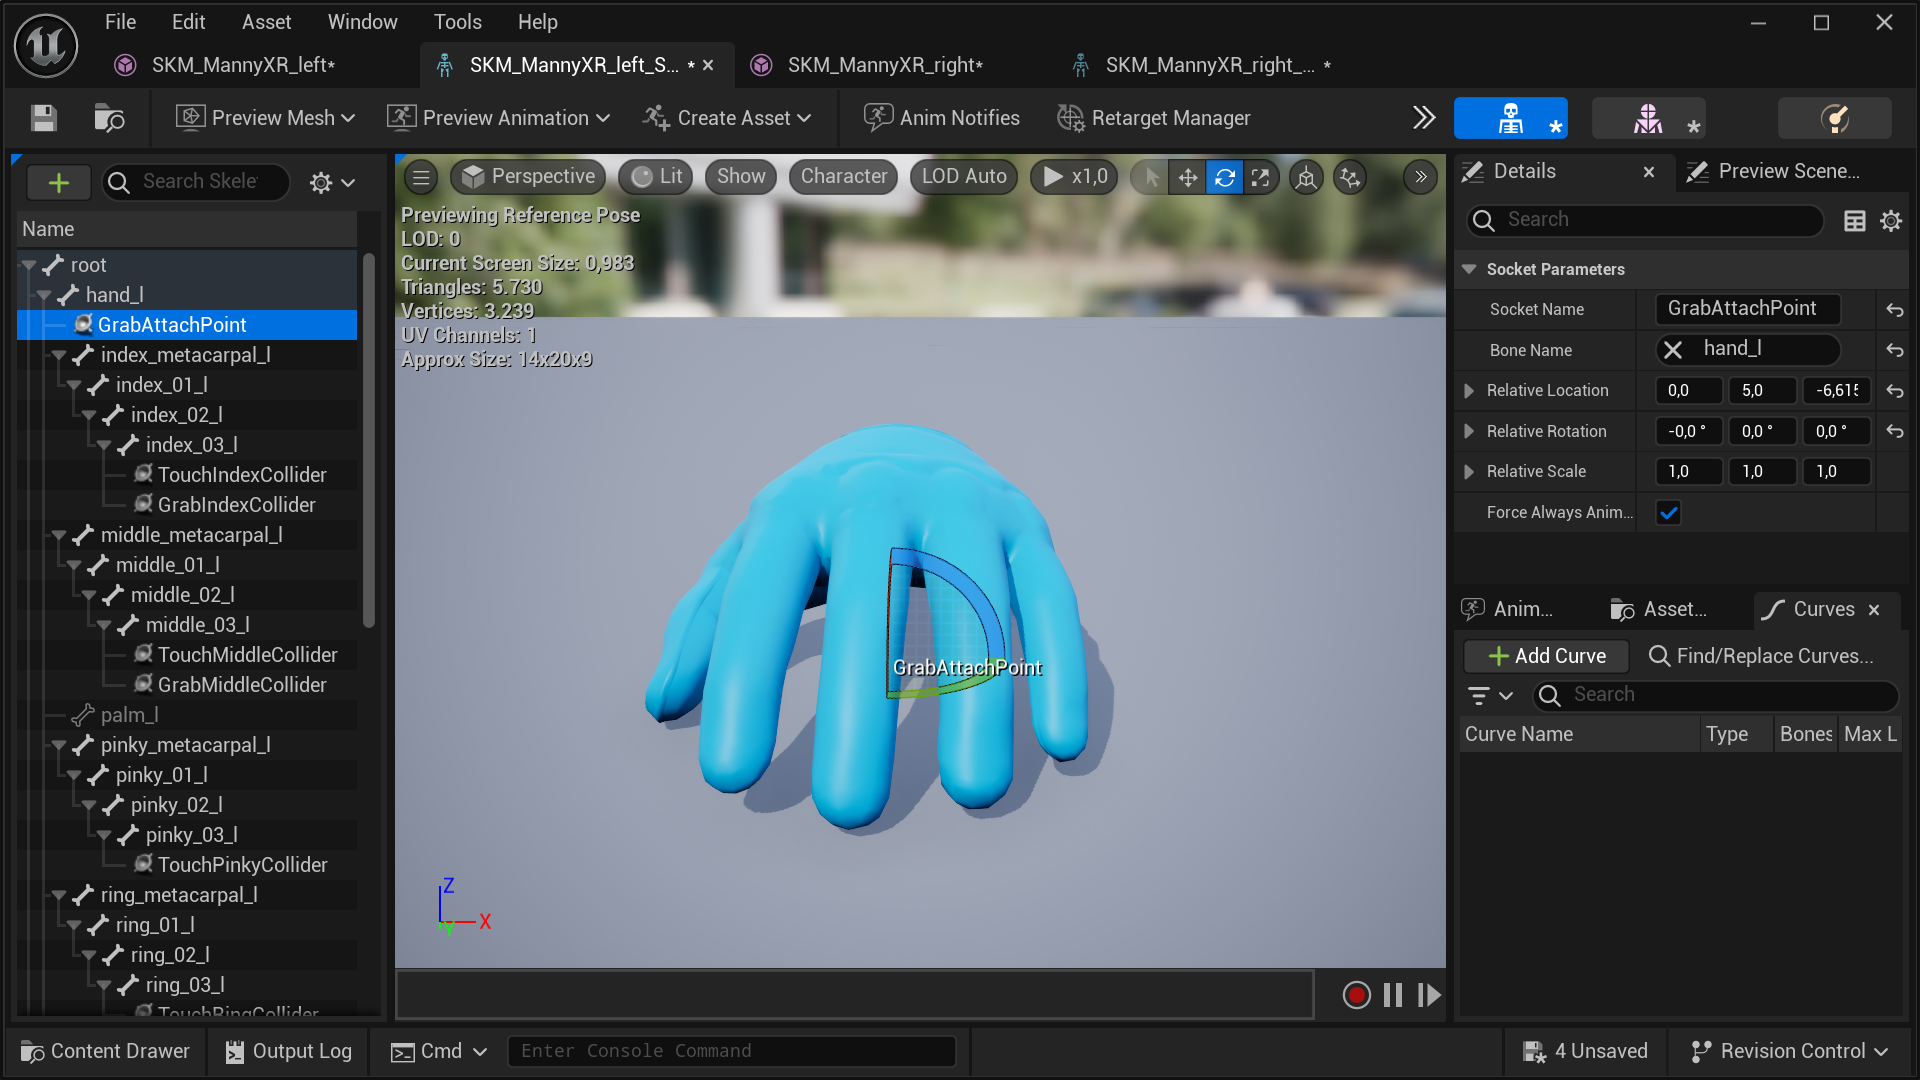Image resolution: width=1920 pixels, height=1080 pixels.
Task: Select the rotate transform tool in viewport
Action: (1224, 177)
